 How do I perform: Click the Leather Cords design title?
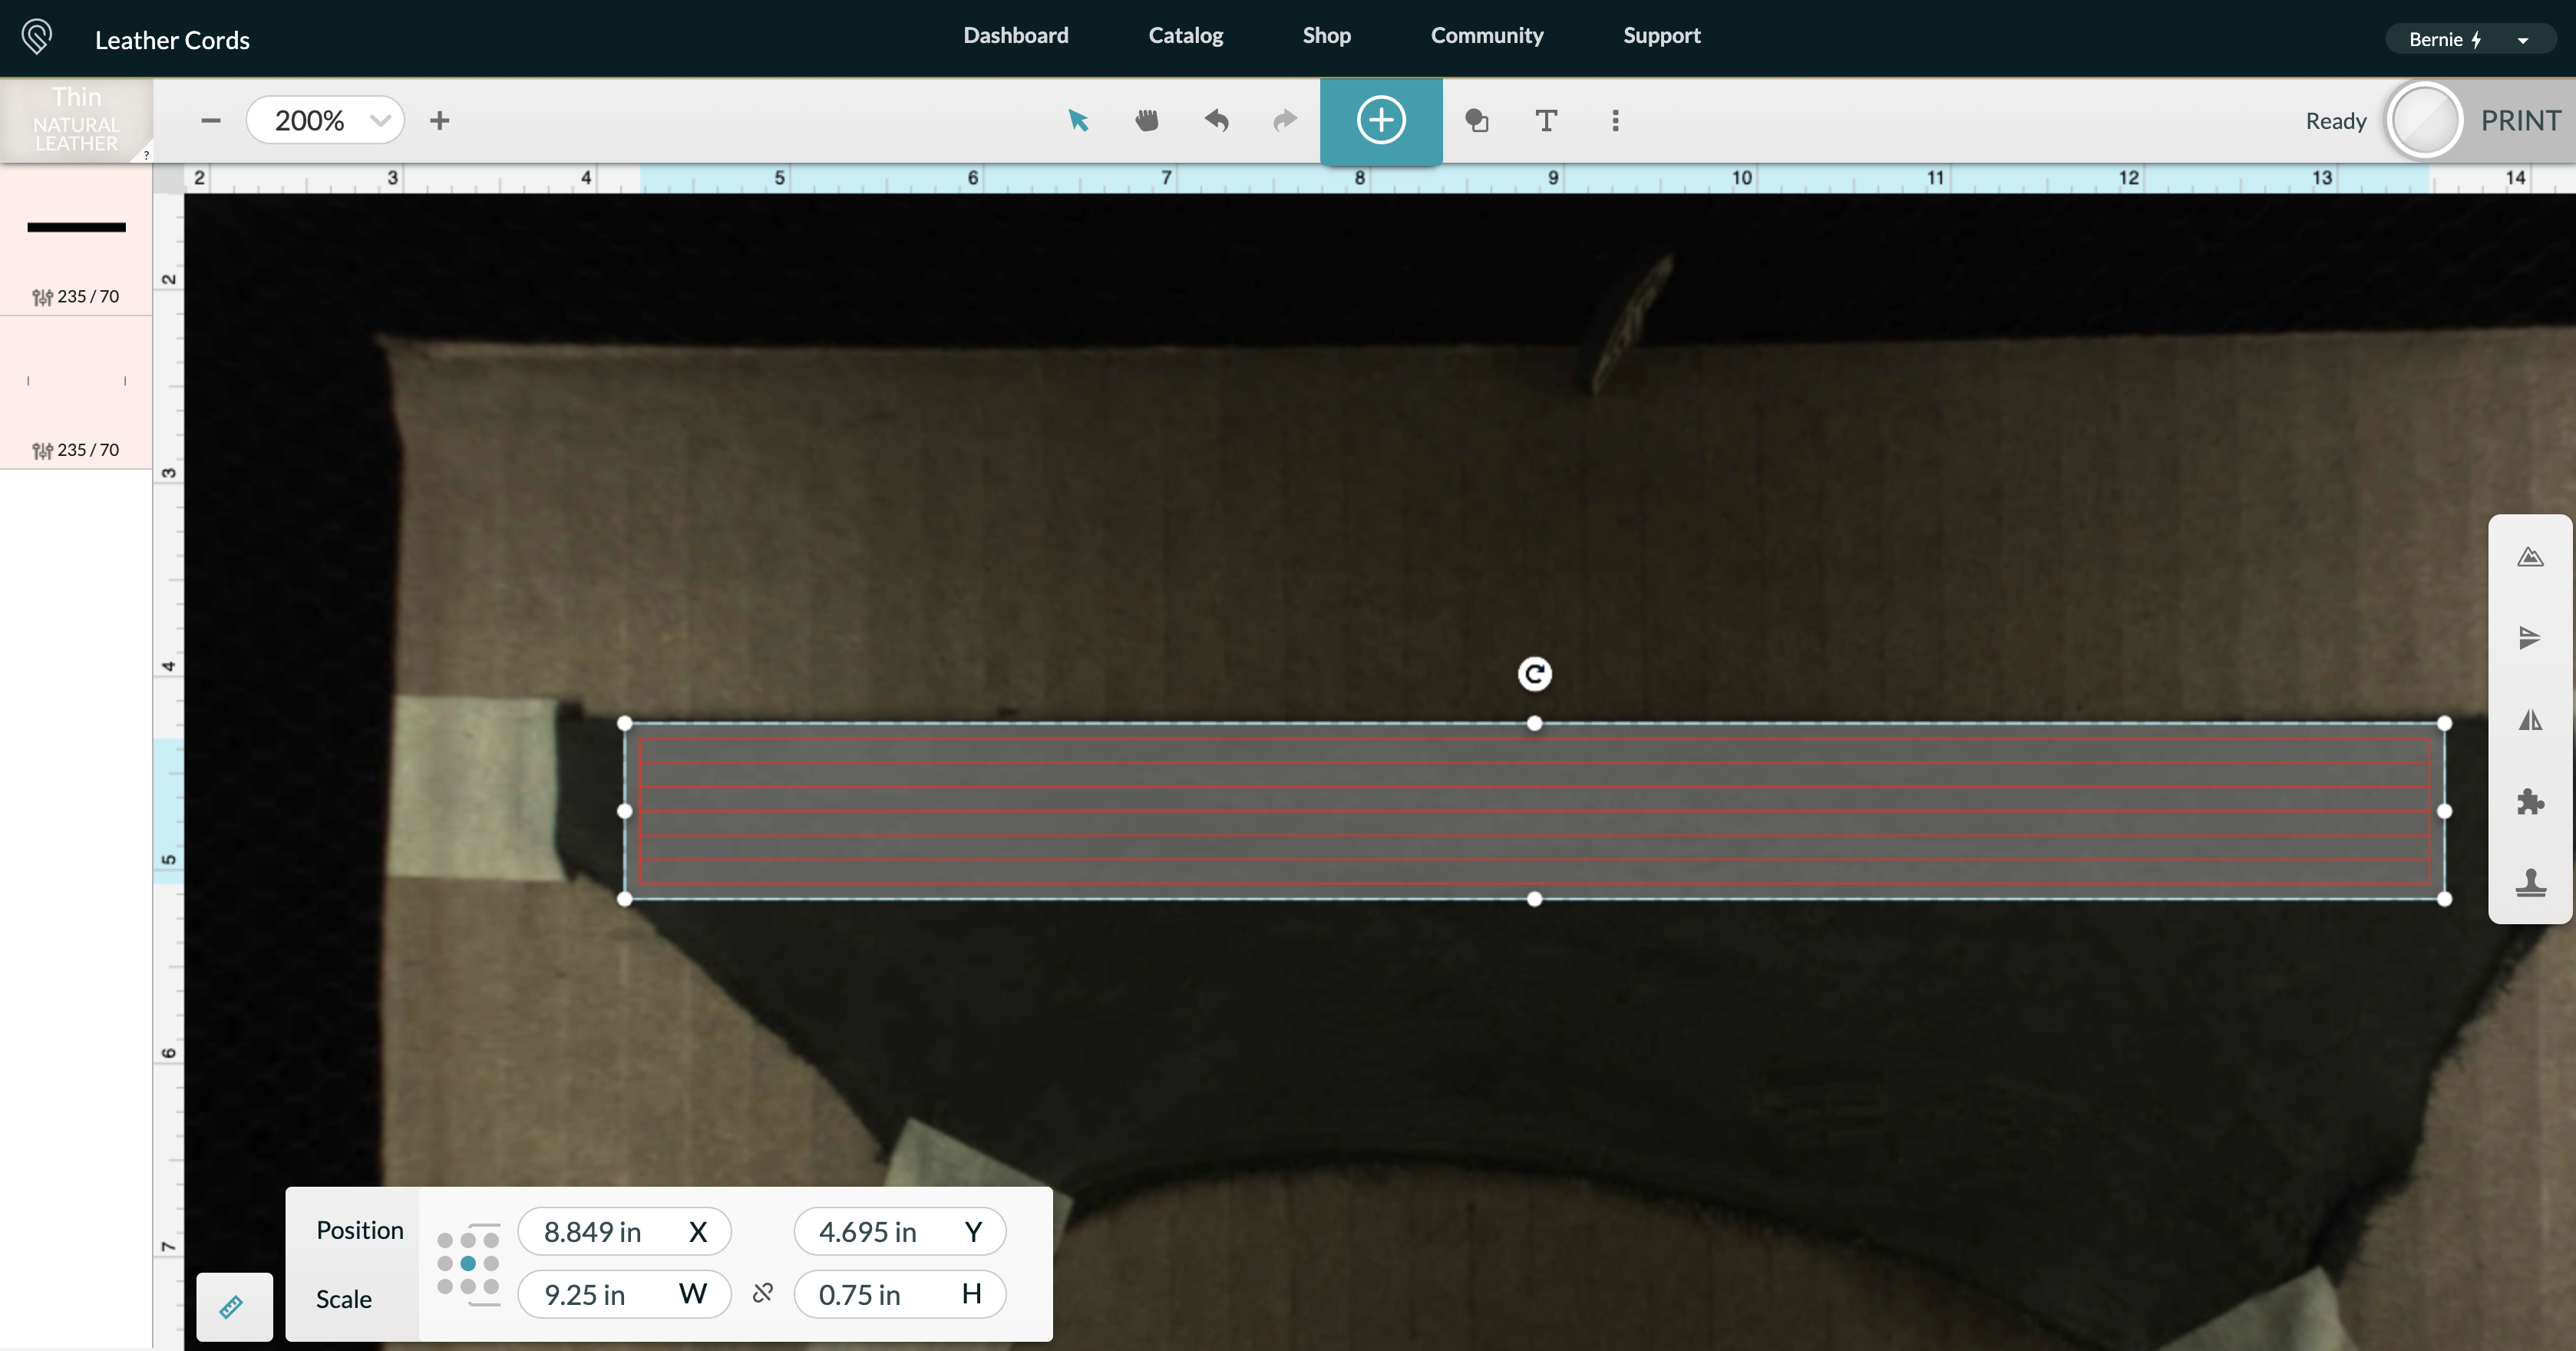(x=172, y=40)
